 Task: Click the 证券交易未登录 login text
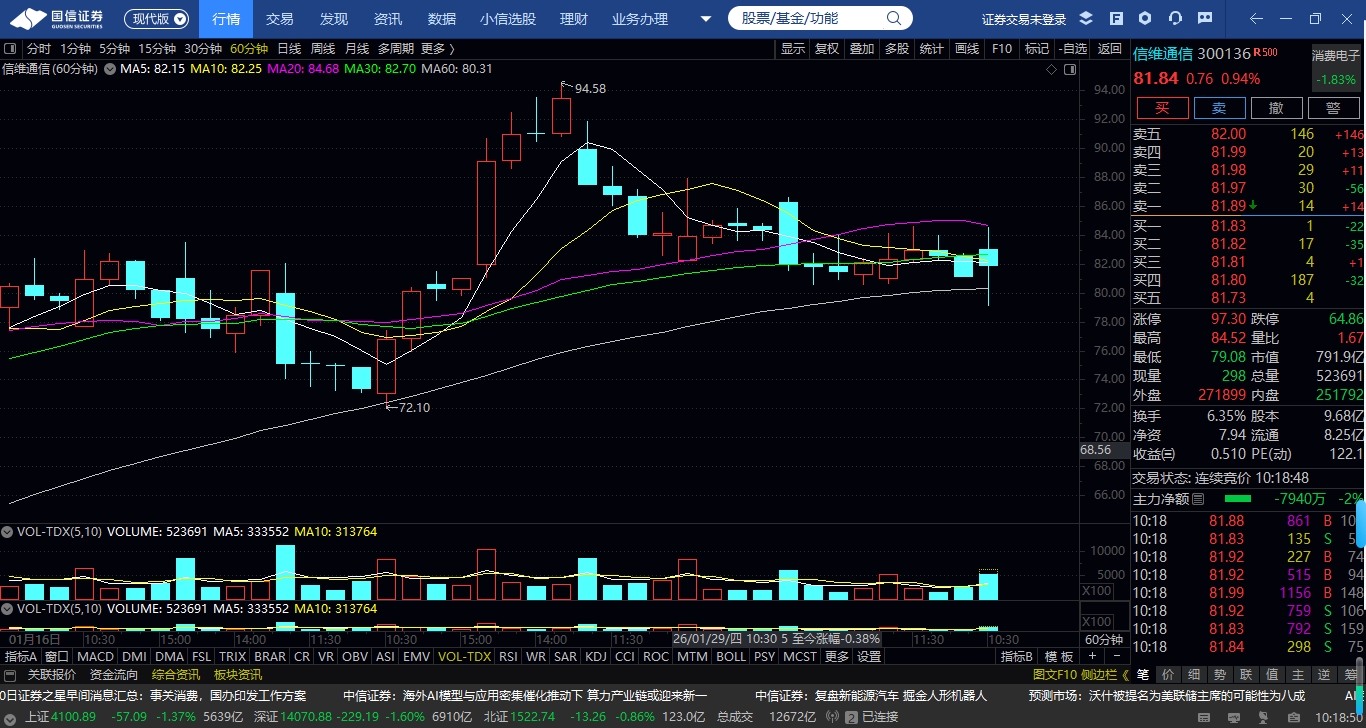pyautogui.click(x=1024, y=19)
